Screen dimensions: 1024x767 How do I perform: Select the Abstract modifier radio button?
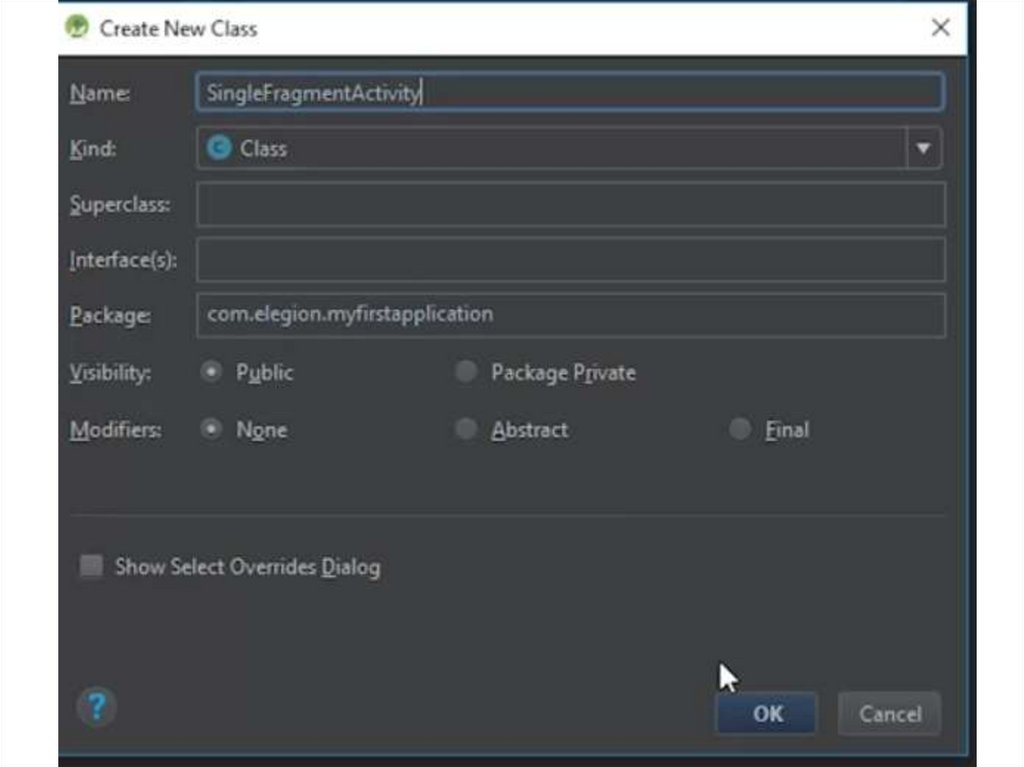[x=466, y=429]
